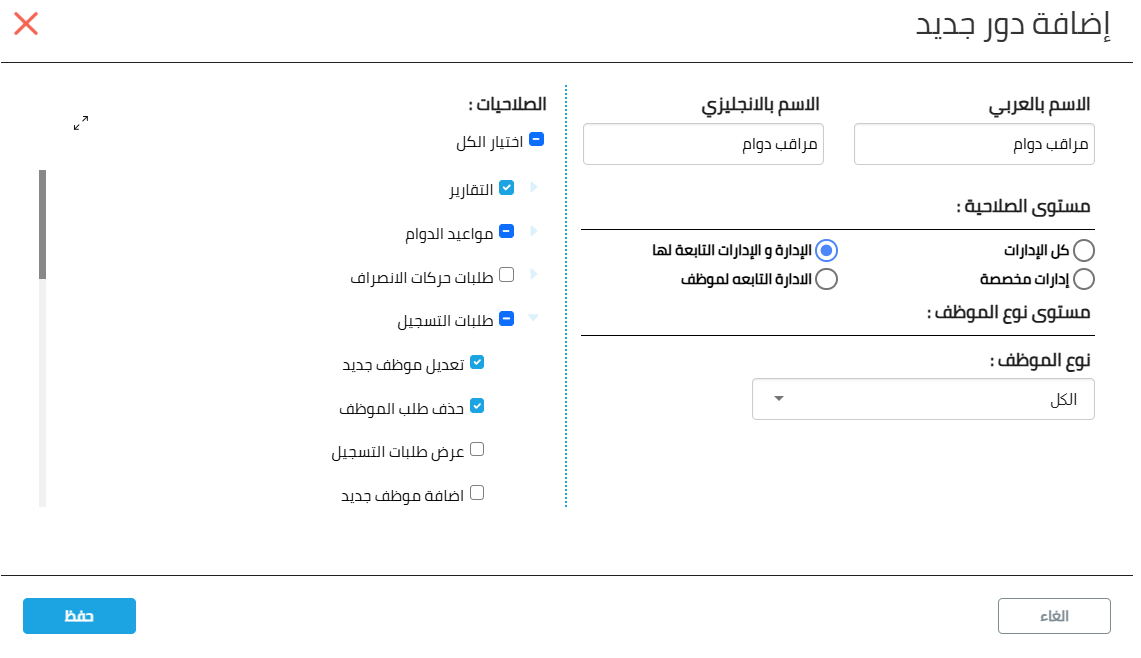Viewport: 1141px width, 658px height.
Task: Expand the طلبات حركات الانصراف node
Action: click(533, 274)
